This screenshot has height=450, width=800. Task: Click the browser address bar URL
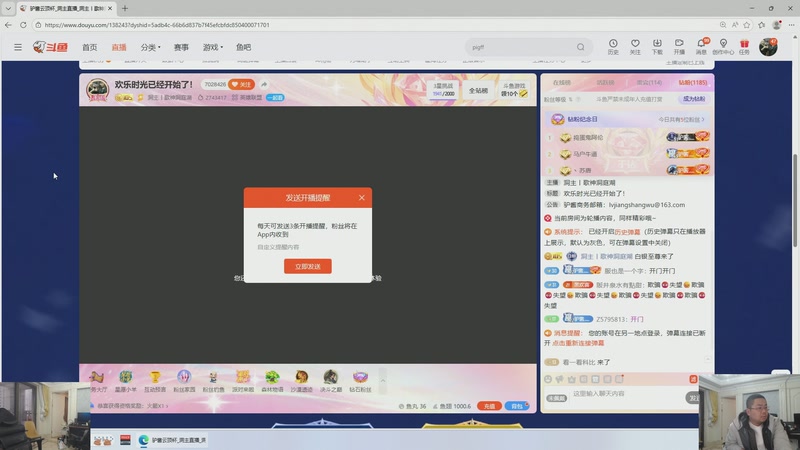pyautogui.click(x=157, y=24)
